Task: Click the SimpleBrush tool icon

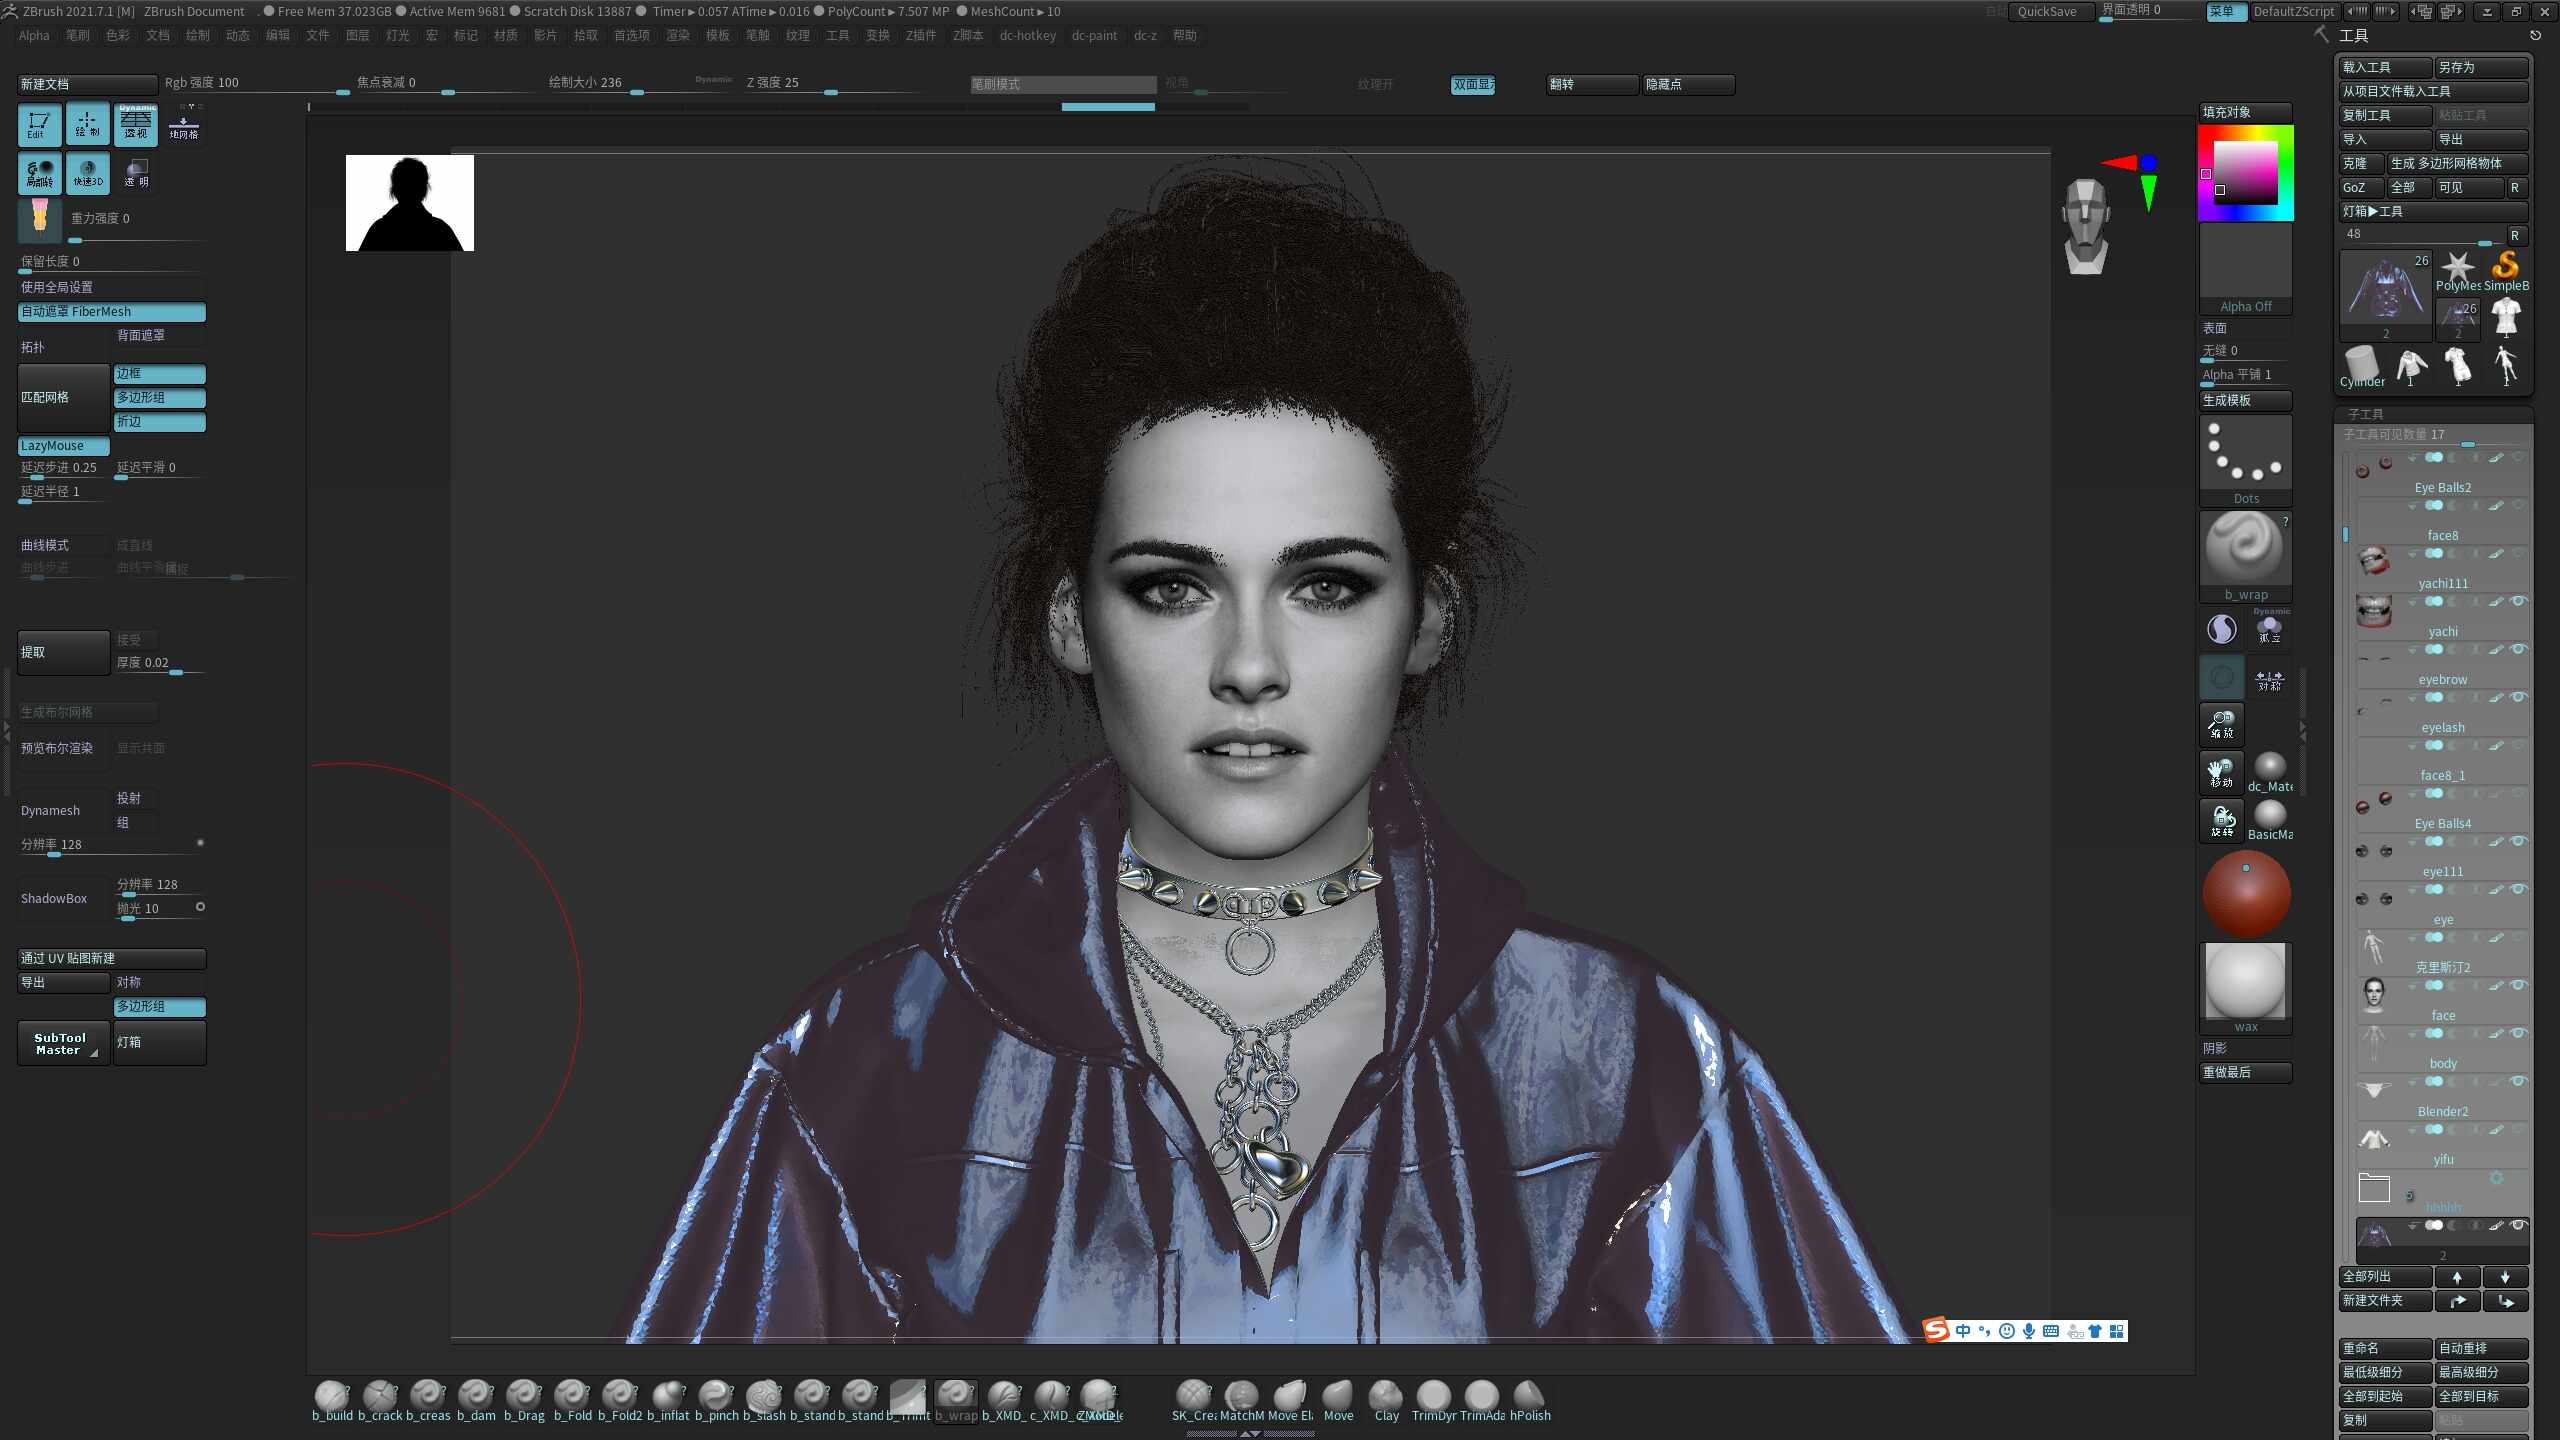Action: pos(2506,271)
